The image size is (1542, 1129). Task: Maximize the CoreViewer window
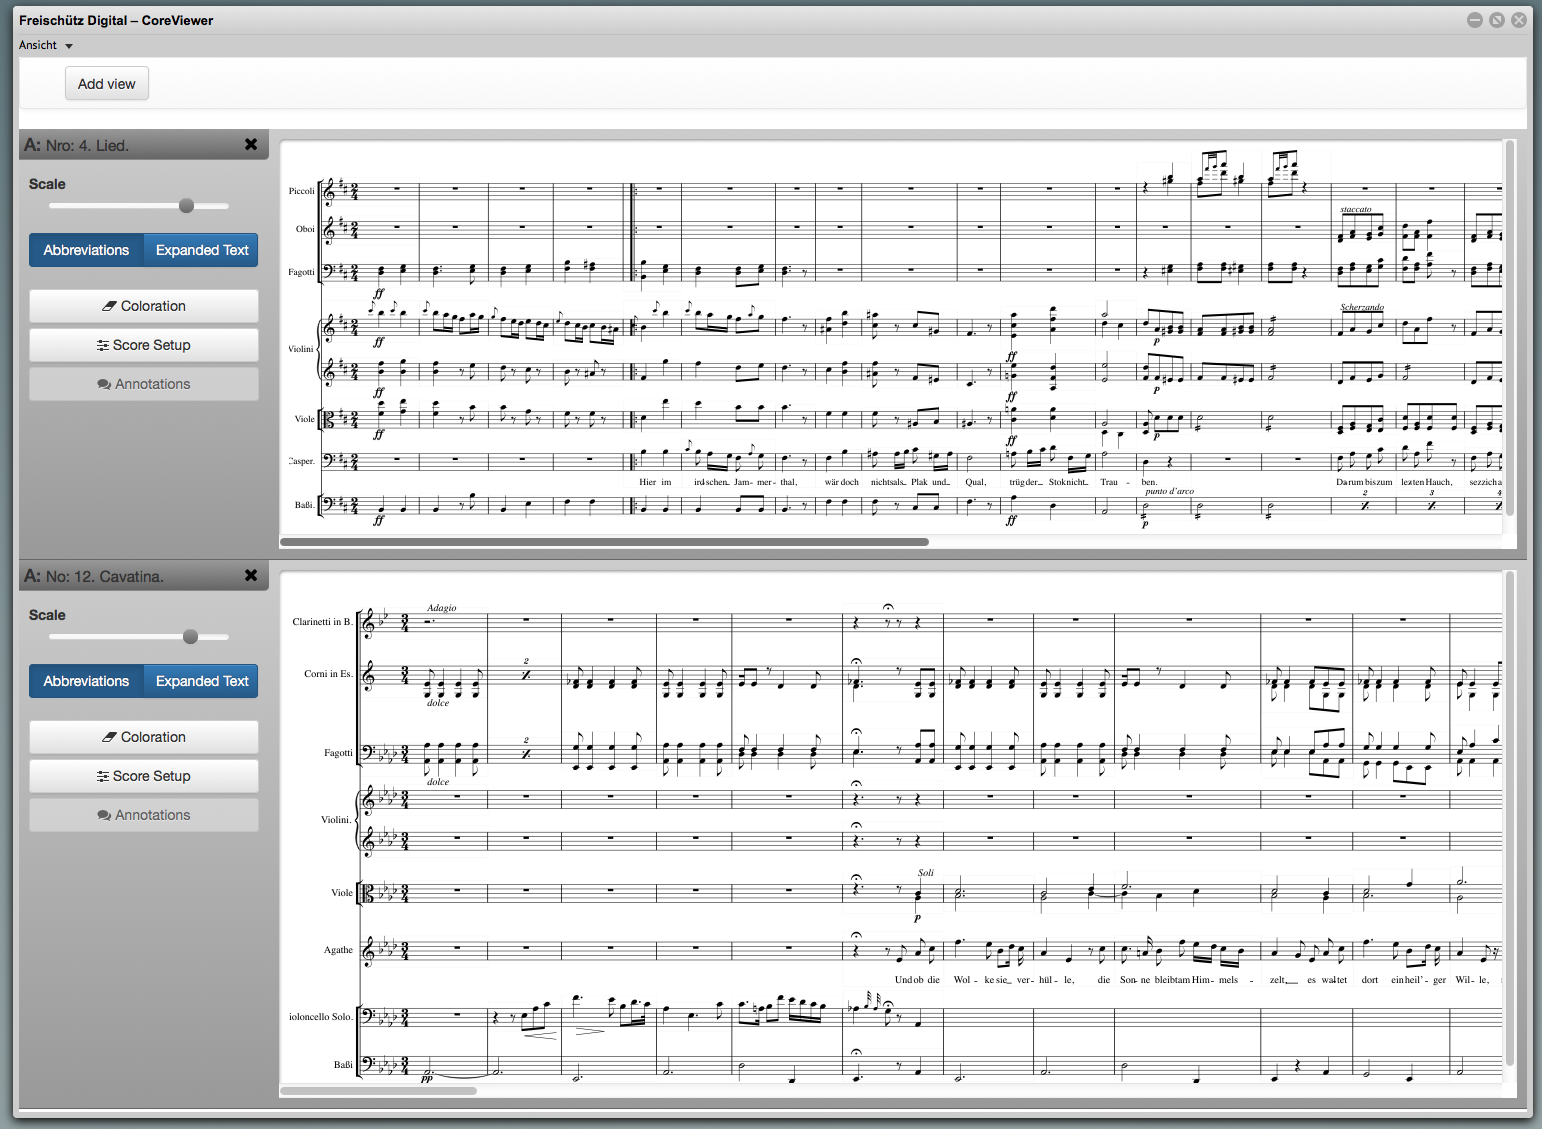tap(1496, 20)
